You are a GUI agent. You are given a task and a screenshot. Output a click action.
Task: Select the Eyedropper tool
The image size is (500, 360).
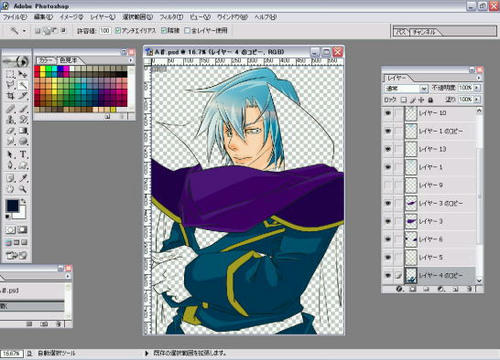click(23, 178)
